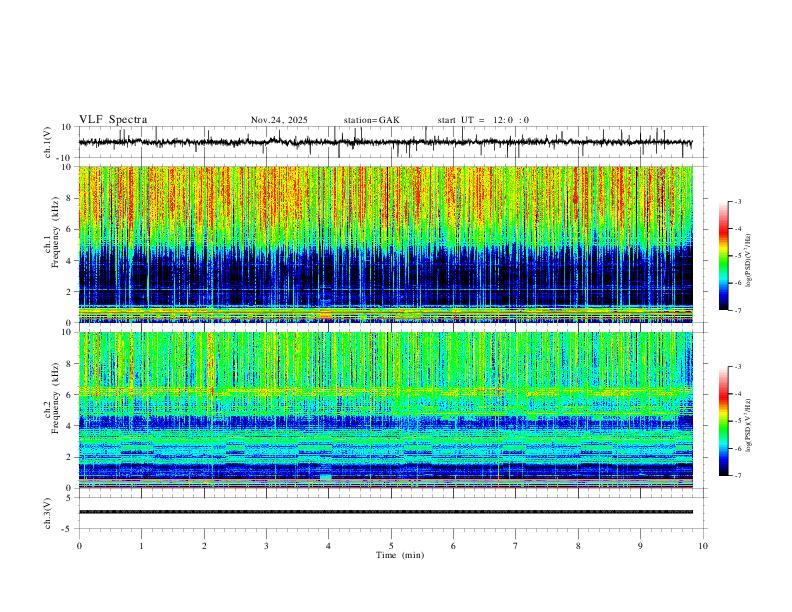Click the "4" kHz tick on ch.1 frequency axis
The height and width of the screenshot is (612, 792).
point(70,261)
